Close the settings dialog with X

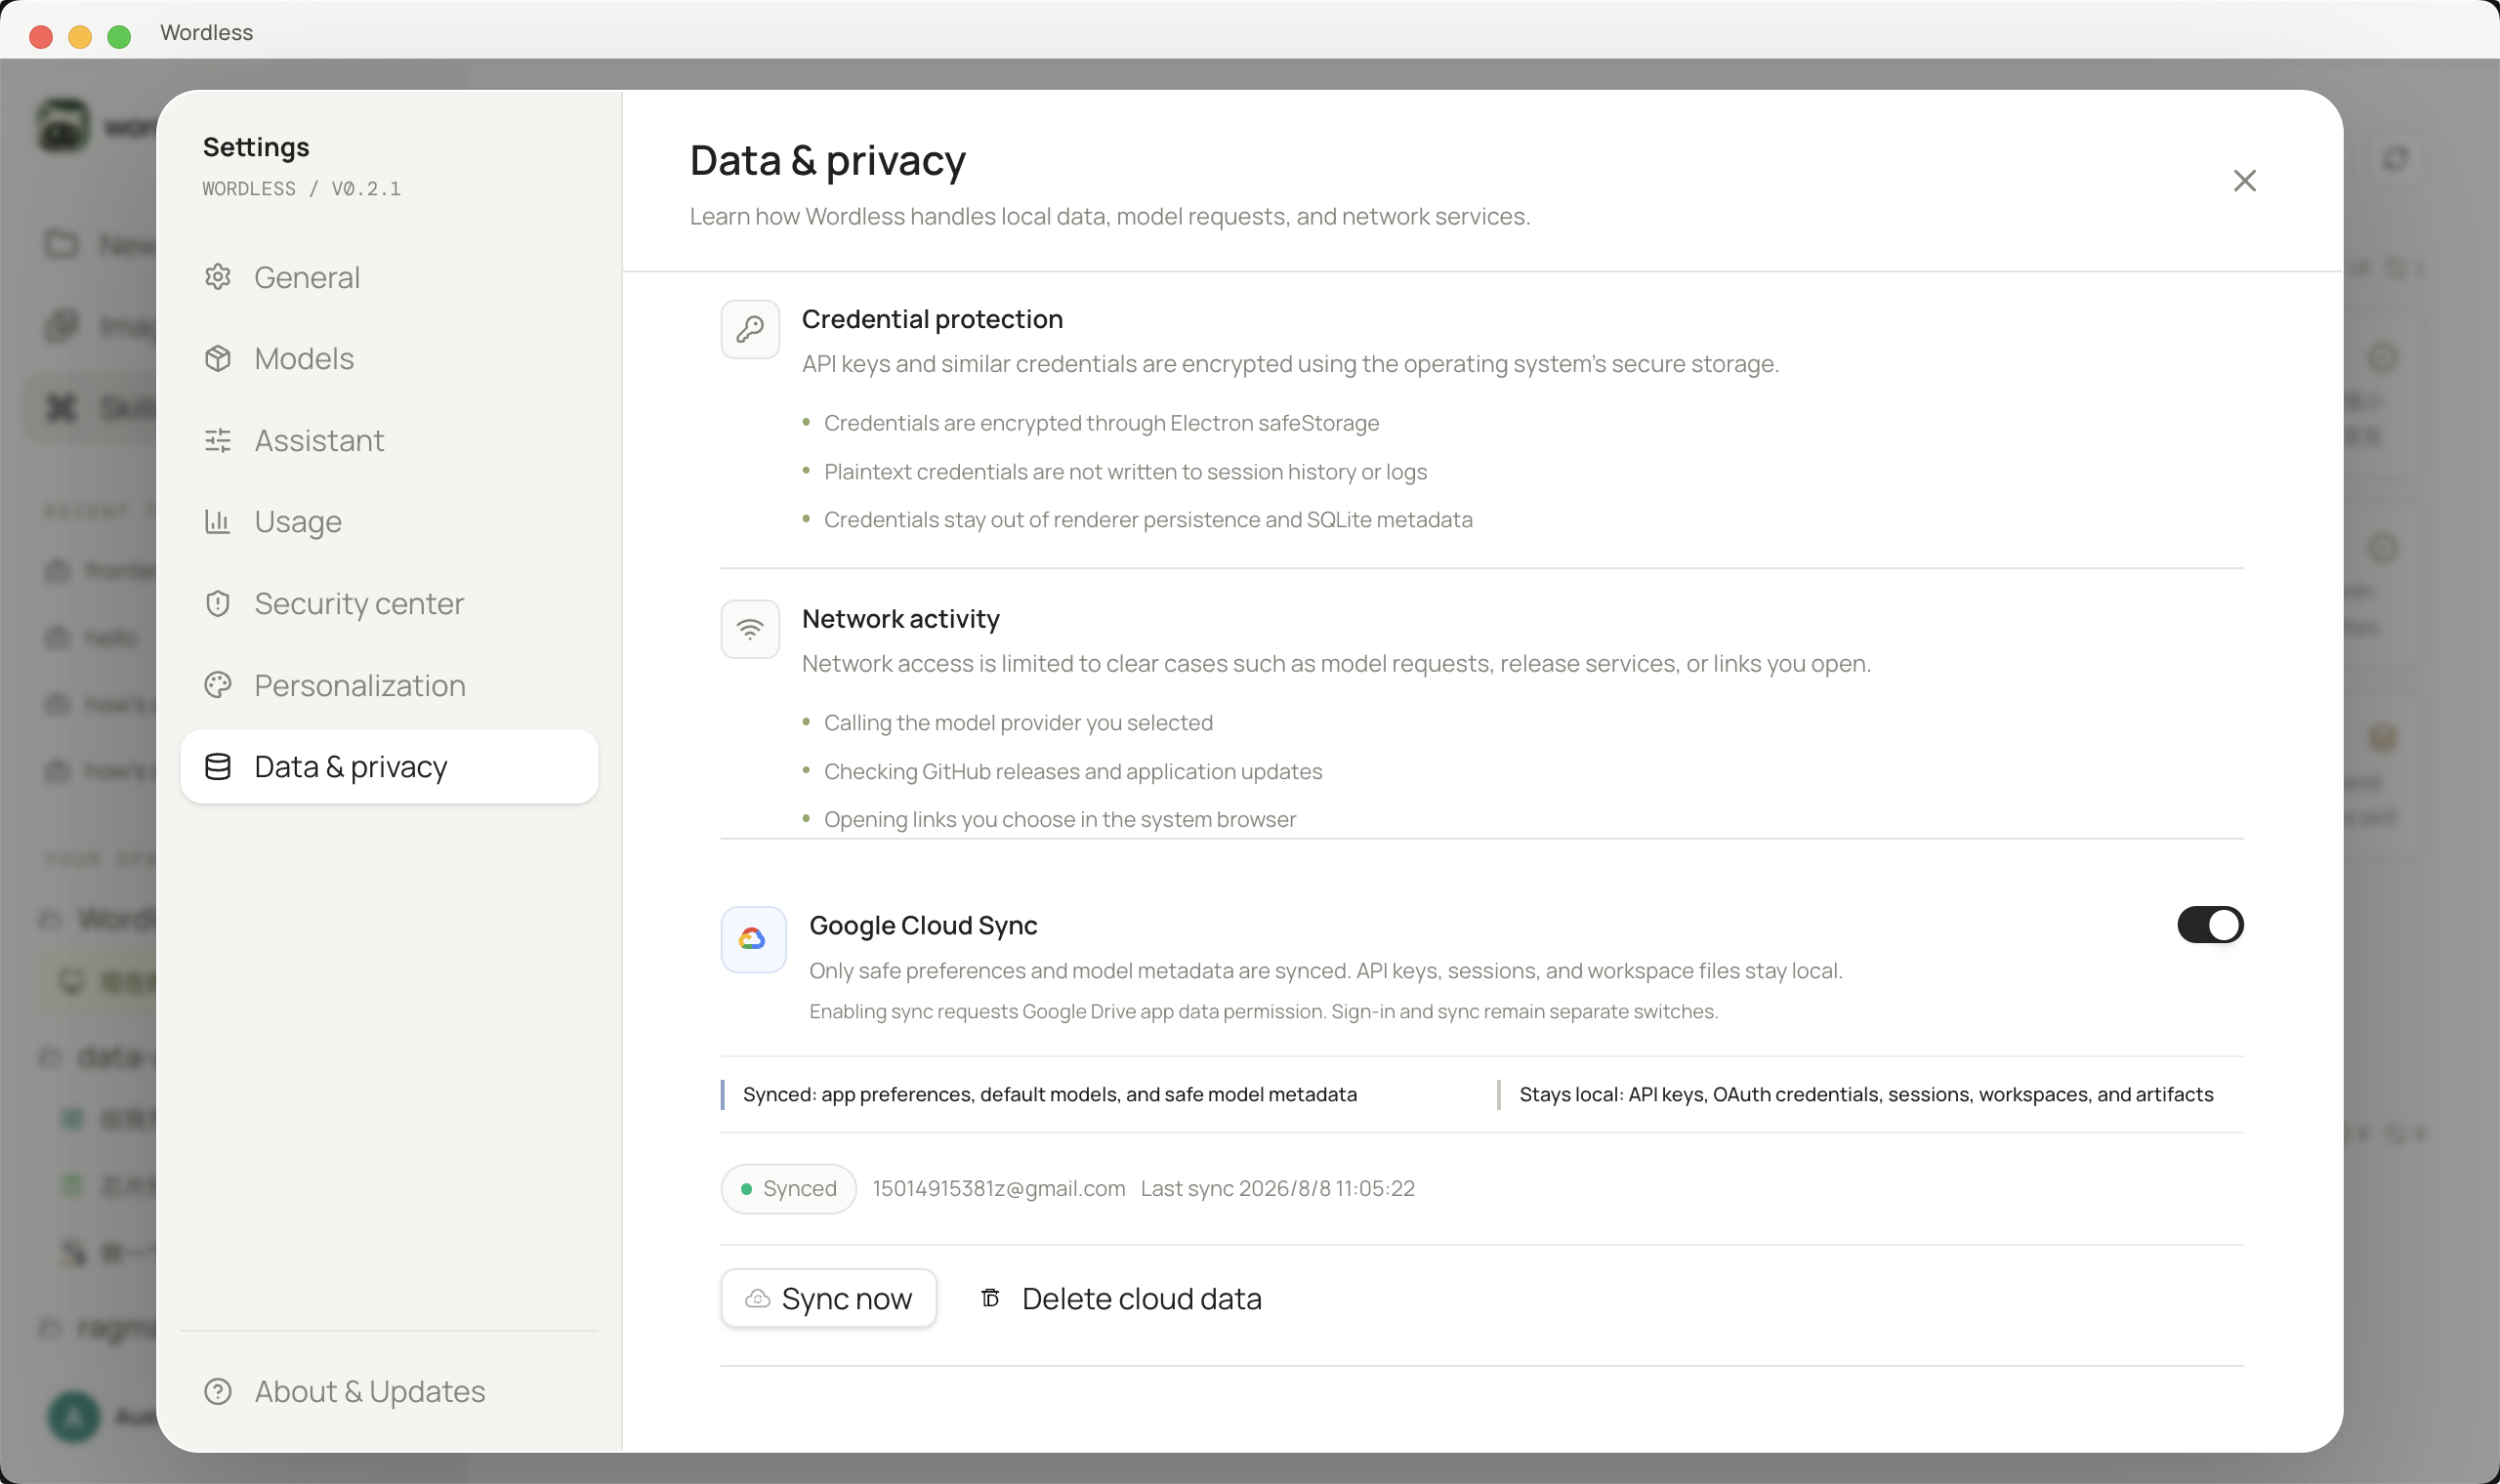coord(2244,181)
